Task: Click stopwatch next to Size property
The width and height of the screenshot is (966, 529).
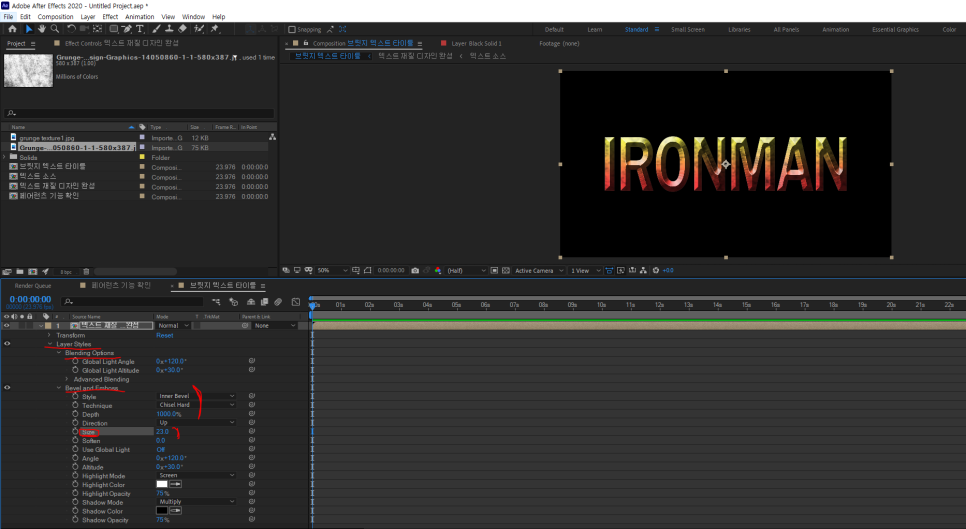Action: point(75,432)
